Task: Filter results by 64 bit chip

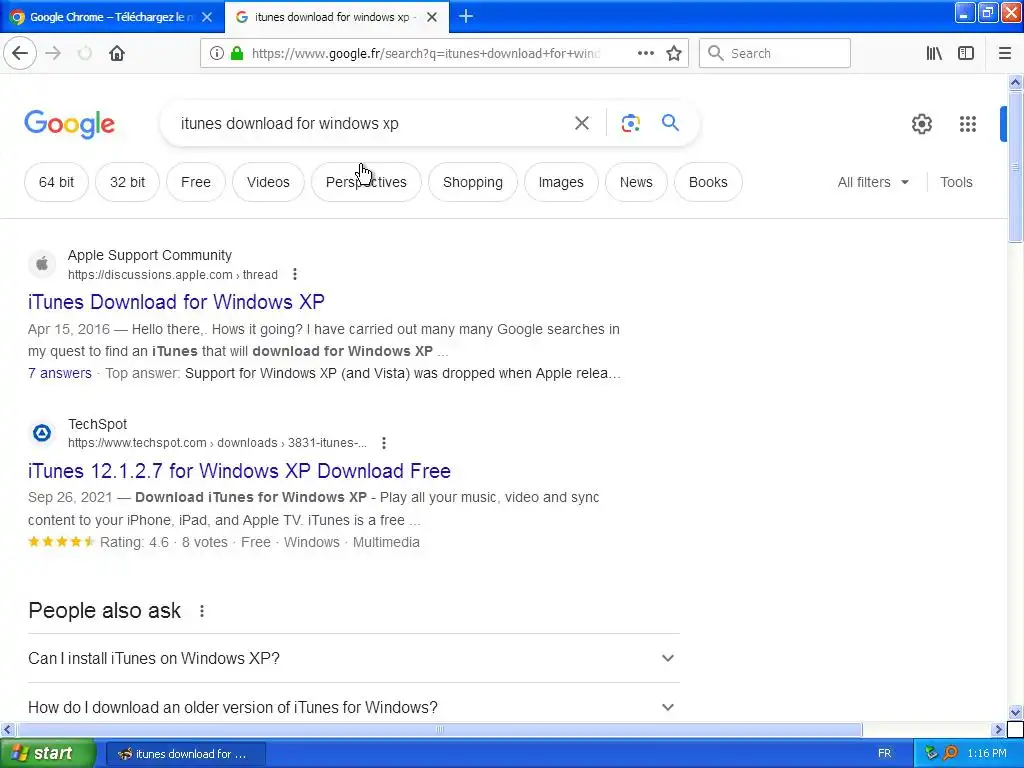Action: [56, 182]
